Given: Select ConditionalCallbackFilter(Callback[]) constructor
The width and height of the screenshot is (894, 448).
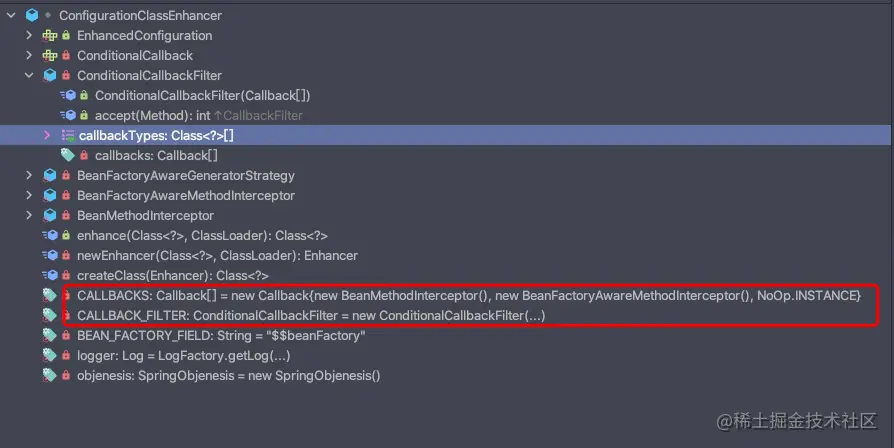Looking at the screenshot, I should 202,95.
